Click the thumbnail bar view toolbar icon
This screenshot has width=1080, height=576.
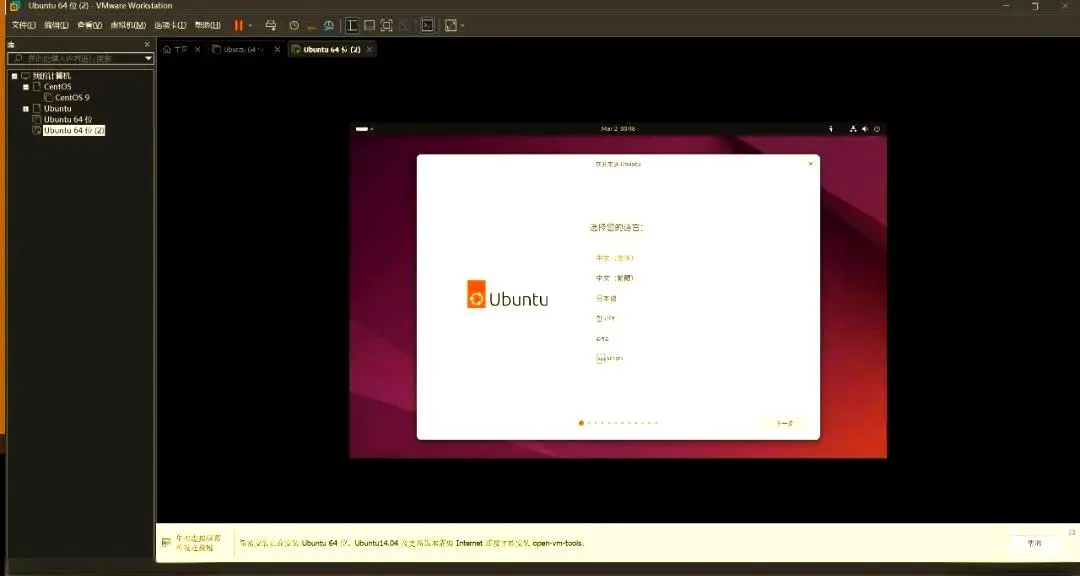coord(369,25)
